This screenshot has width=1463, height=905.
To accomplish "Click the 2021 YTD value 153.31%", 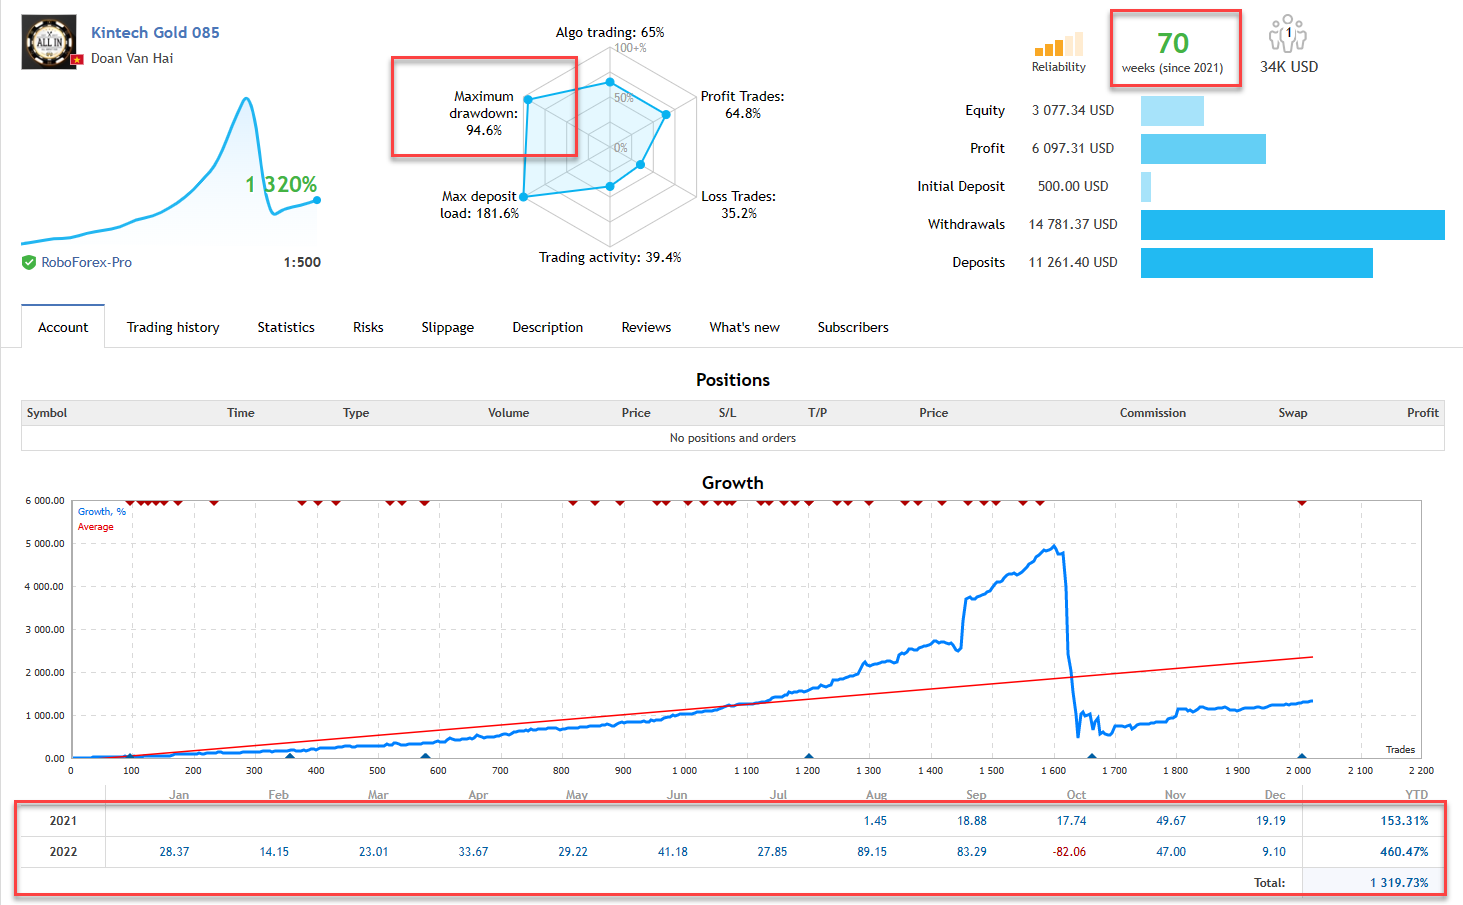I will tap(1404, 820).
